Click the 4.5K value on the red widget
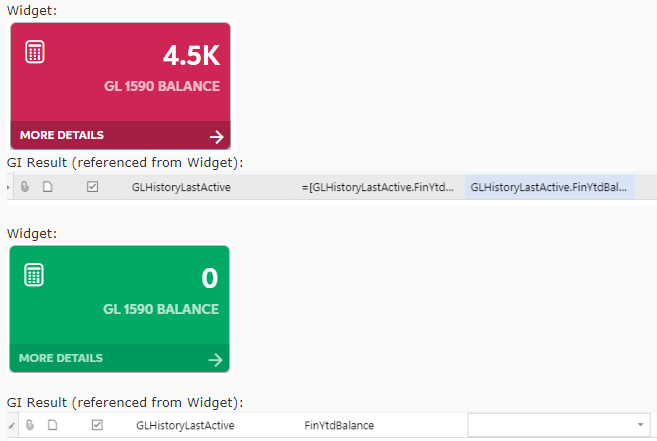This screenshot has width=657, height=441. tap(191, 57)
